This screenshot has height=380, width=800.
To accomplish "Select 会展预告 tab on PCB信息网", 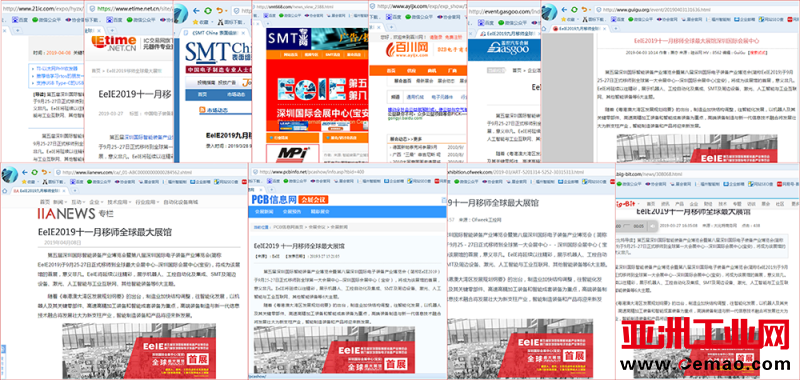I will [291, 212].
